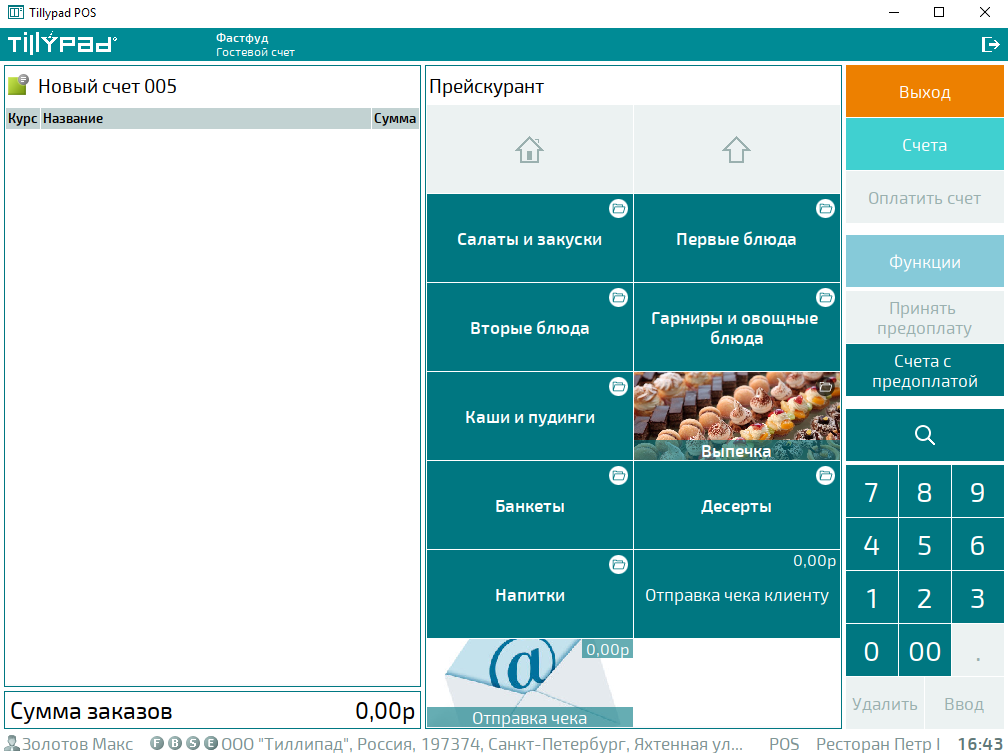This screenshot has width=1008, height=755.
Task: Click the folder icon on Салаты и закуски
Action: point(618,208)
